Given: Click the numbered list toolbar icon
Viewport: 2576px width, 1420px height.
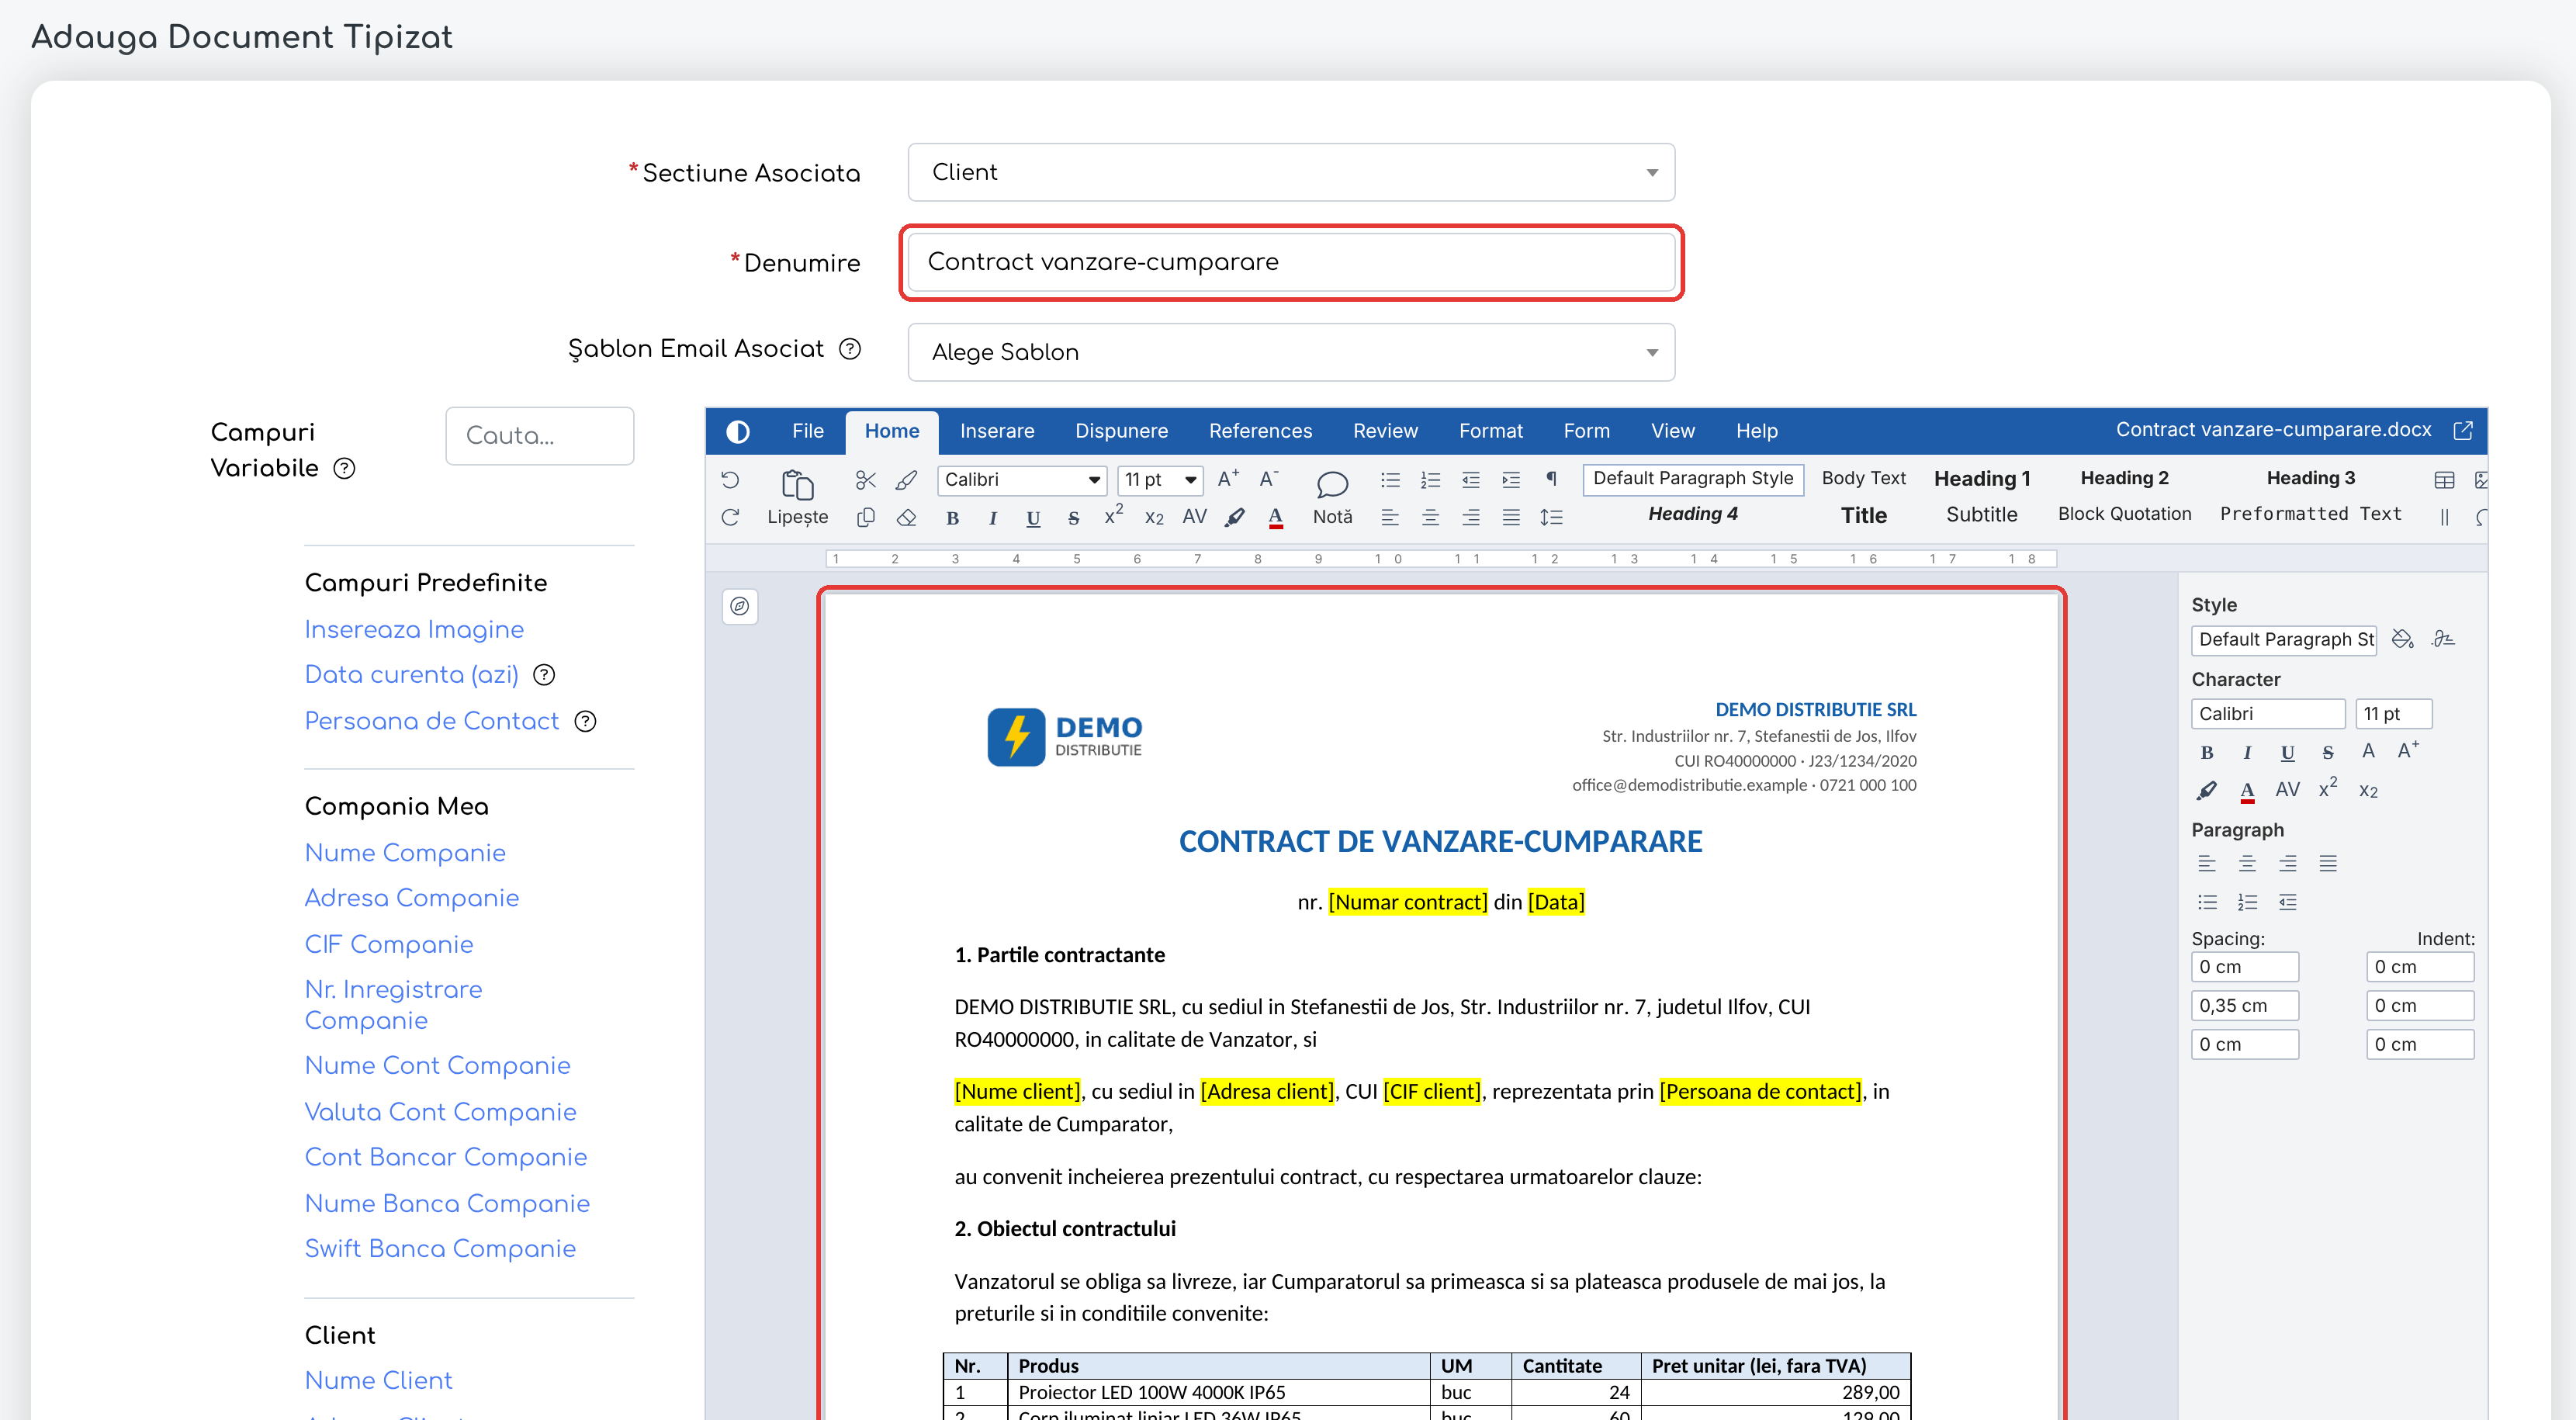Looking at the screenshot, I should click(x=1430, y=480).
